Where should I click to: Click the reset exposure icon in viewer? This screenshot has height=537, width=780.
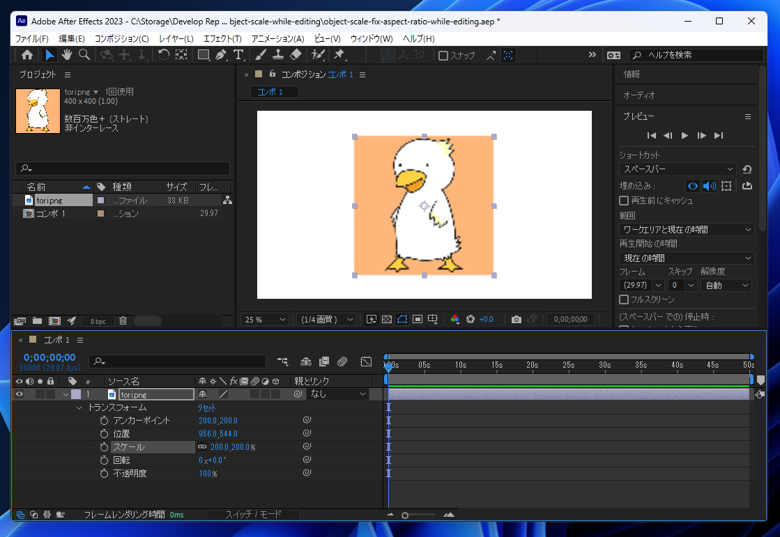pos(471,319)
